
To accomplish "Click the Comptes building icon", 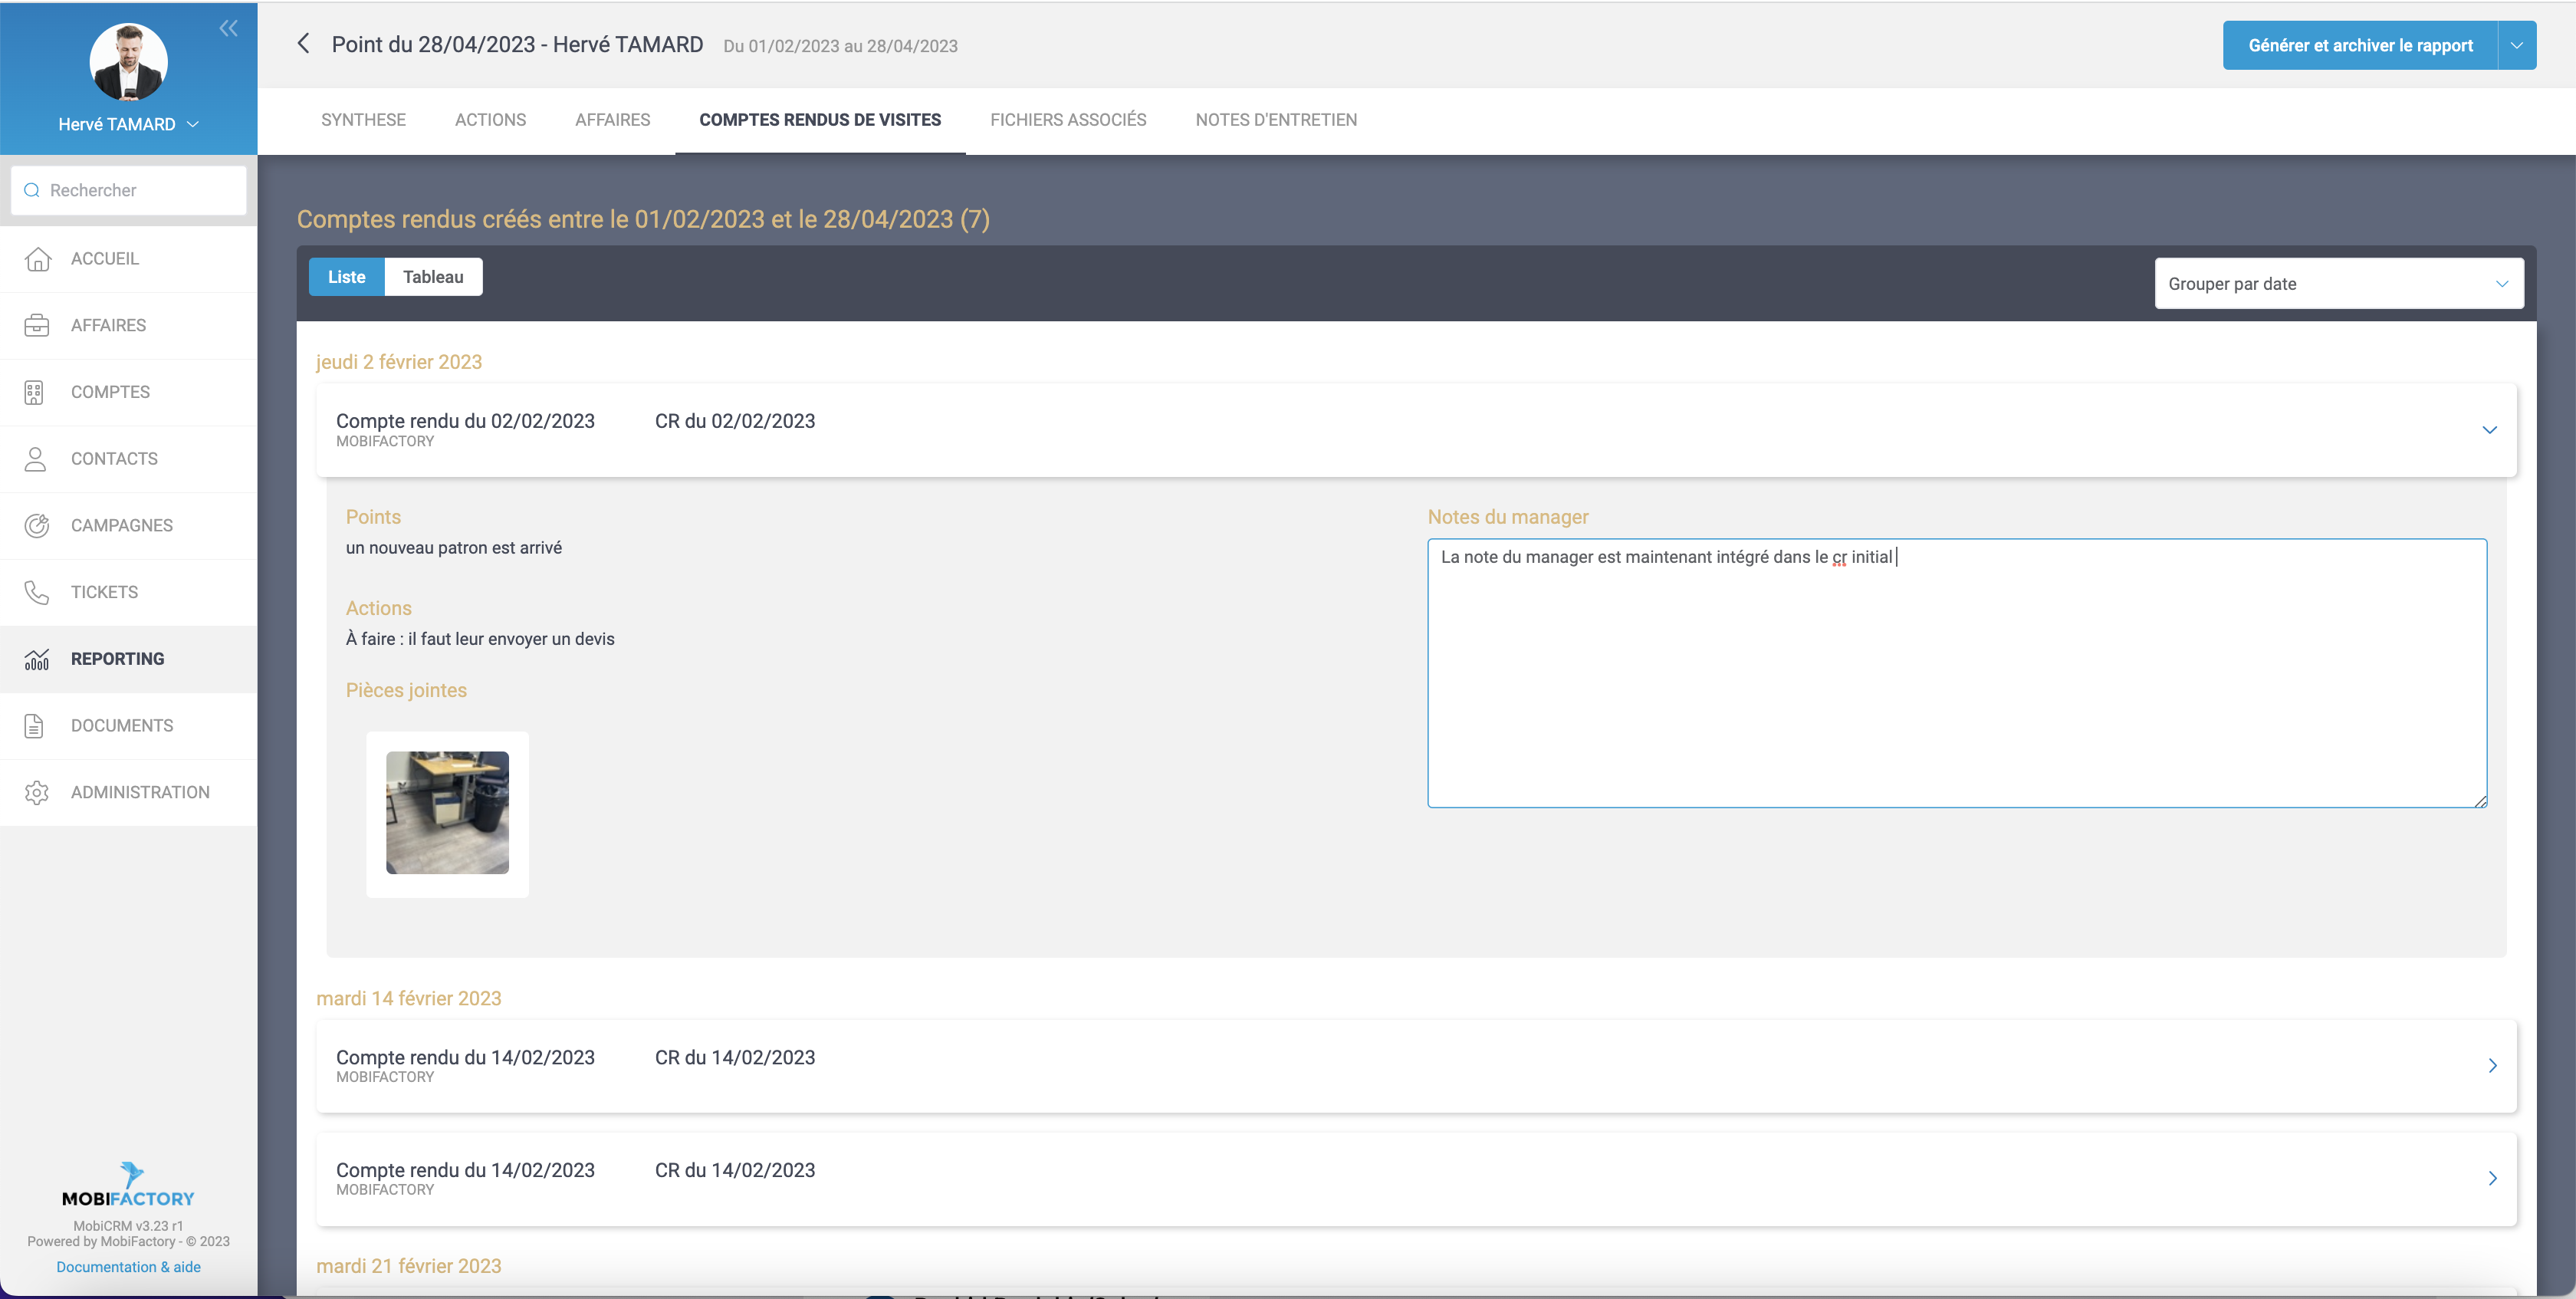I will coord(35,392).
